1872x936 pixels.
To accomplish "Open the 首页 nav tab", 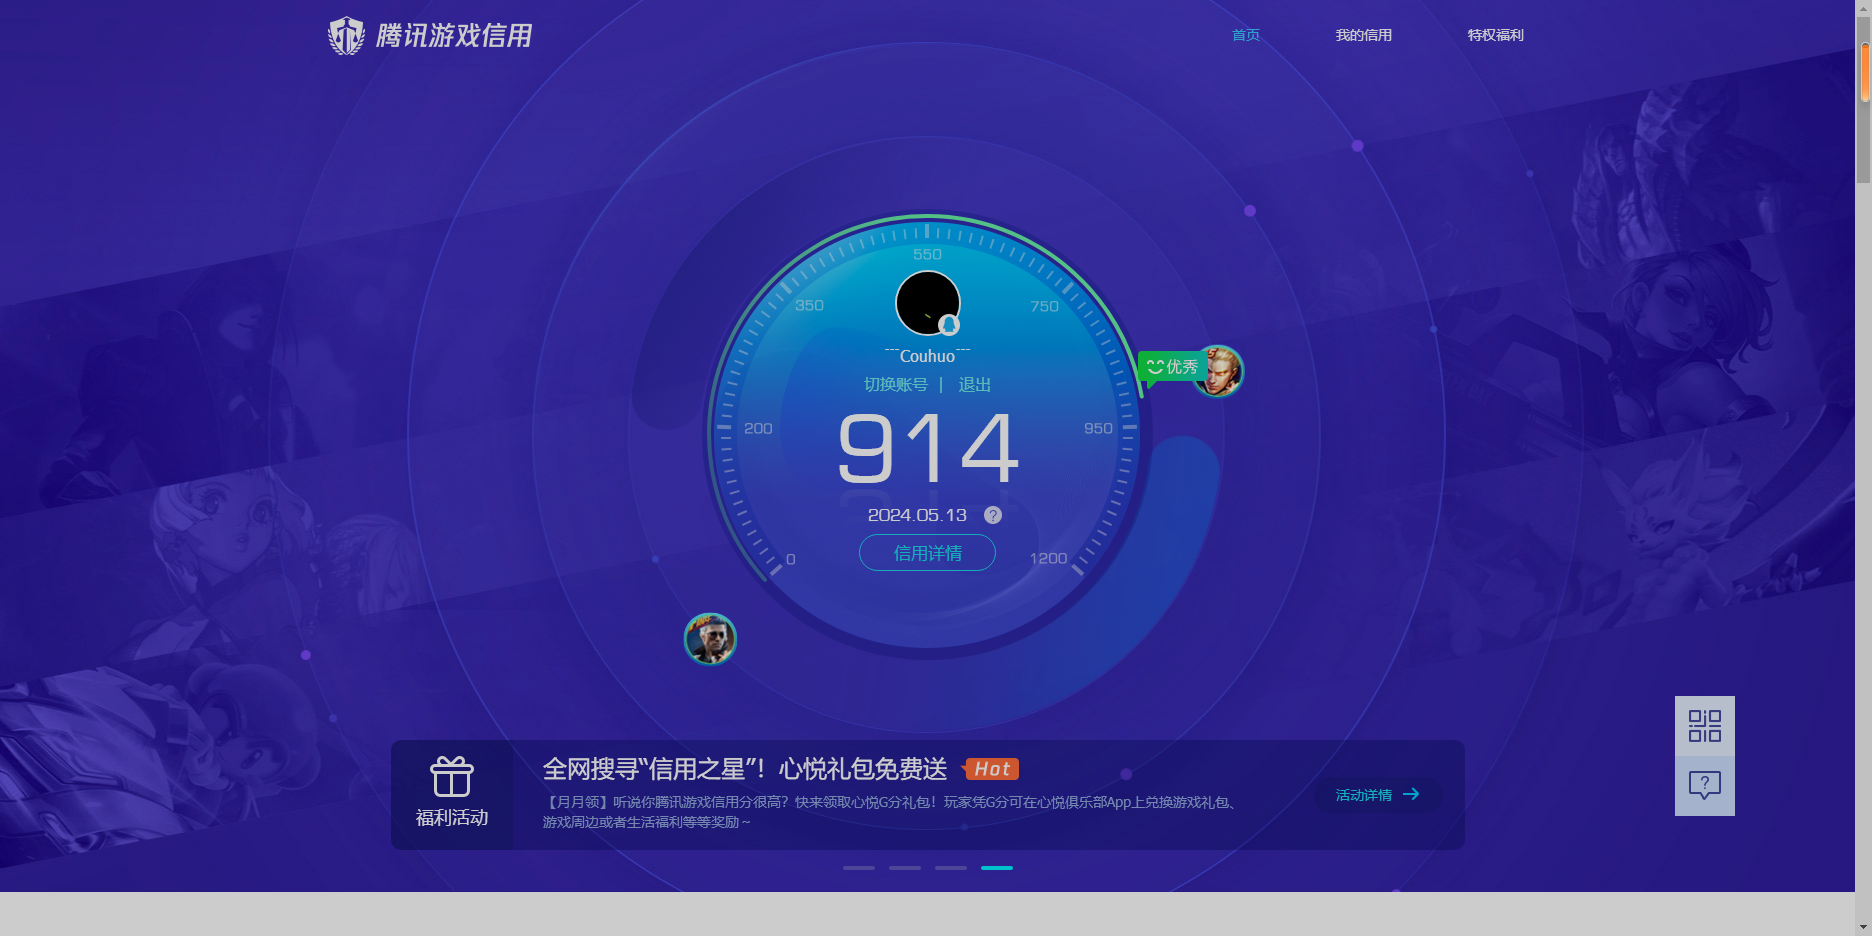I will pos(1246,35).
